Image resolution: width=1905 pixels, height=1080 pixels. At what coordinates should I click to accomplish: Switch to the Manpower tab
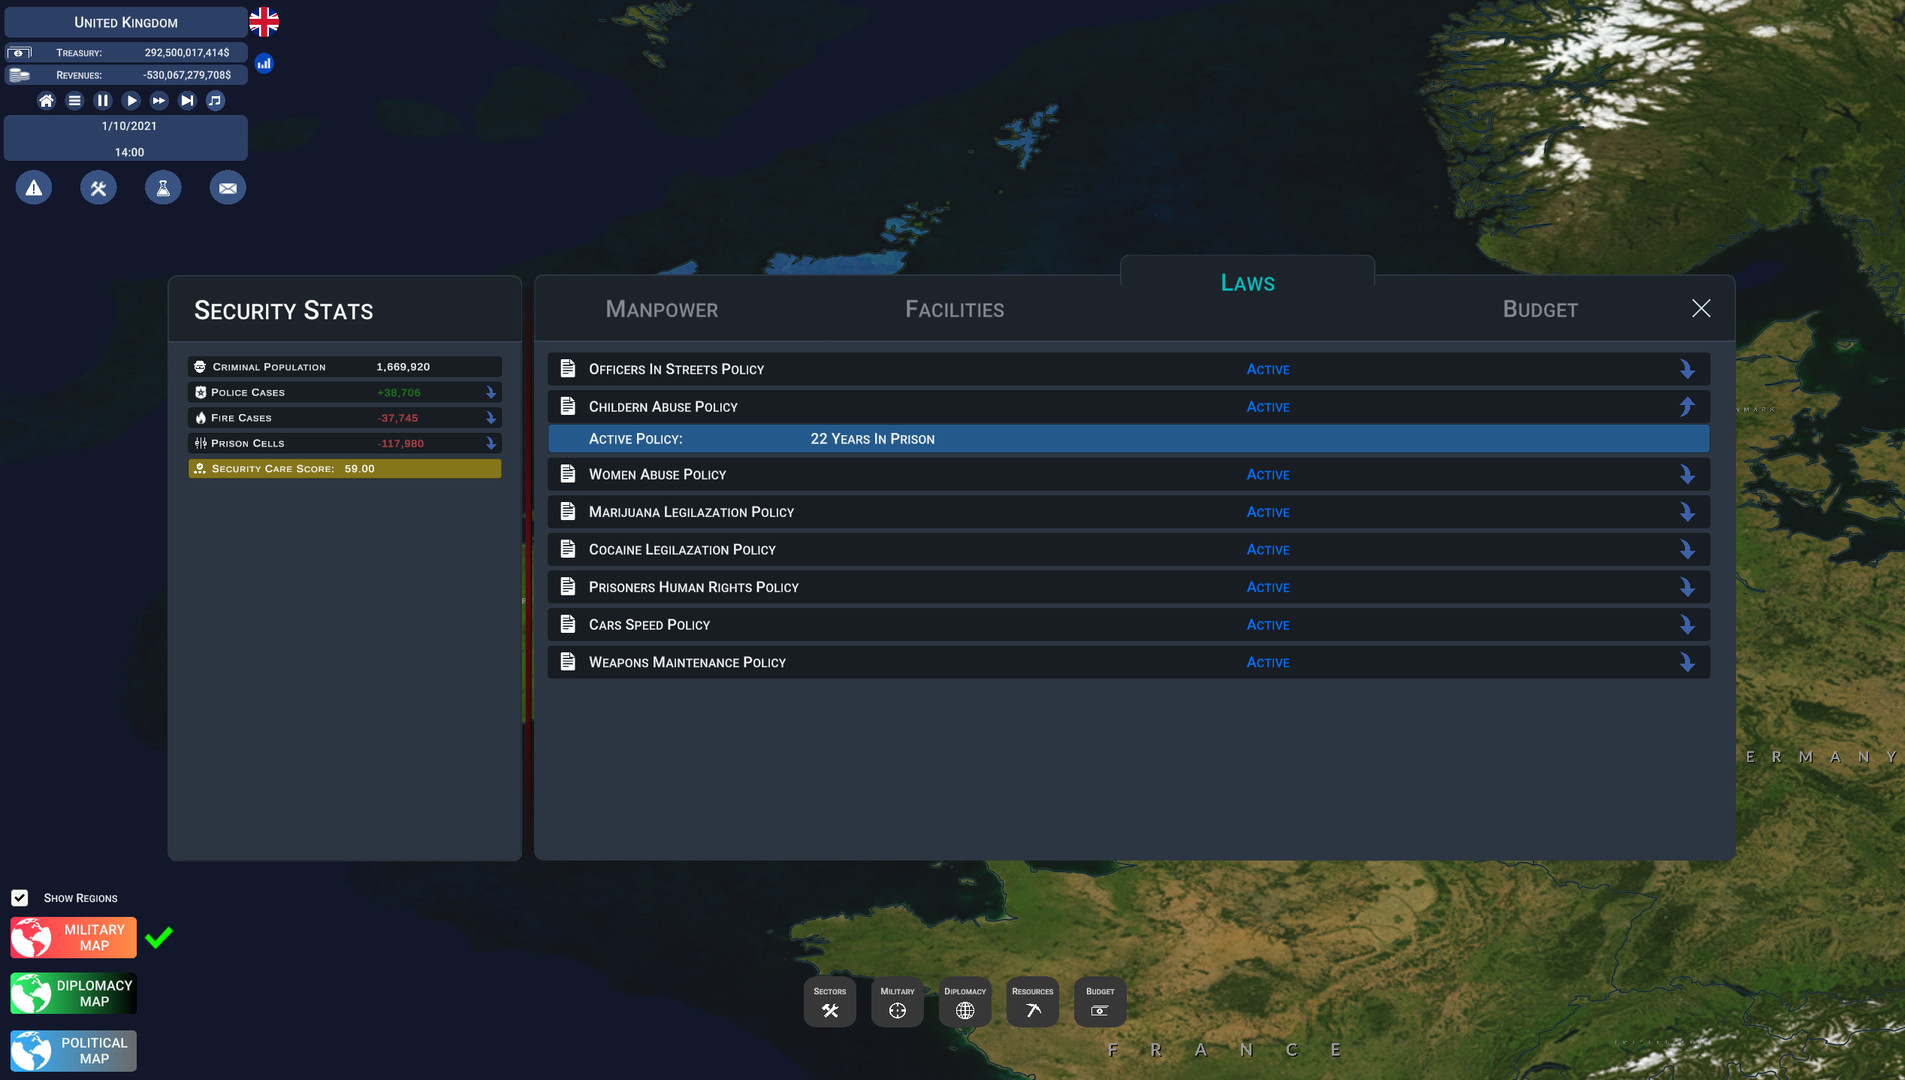661,310
